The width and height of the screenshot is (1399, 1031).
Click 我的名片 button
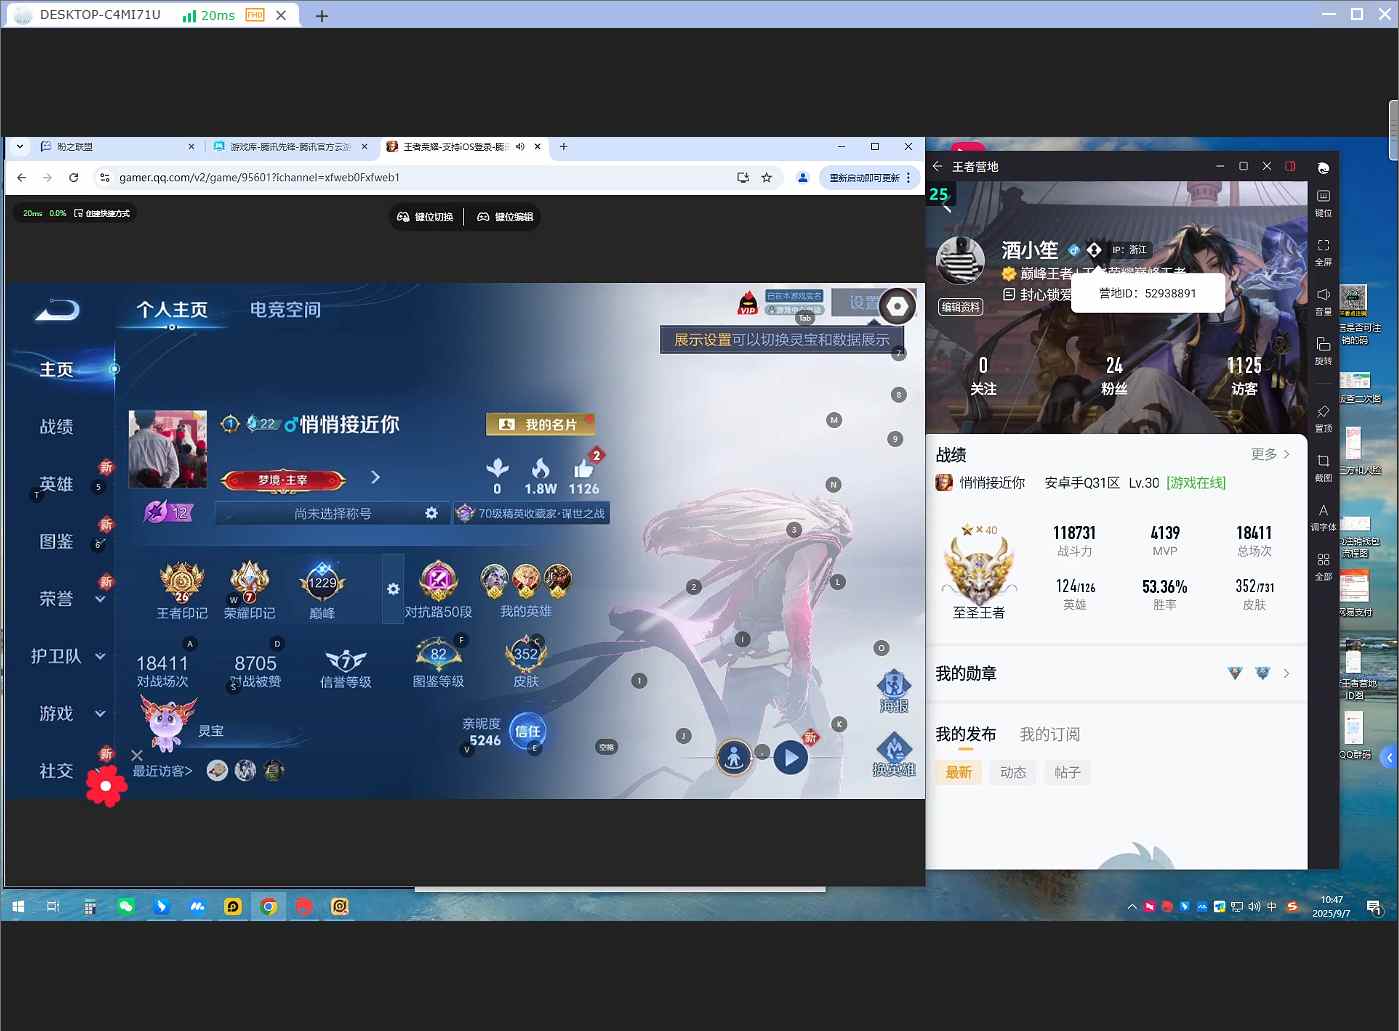pos(540,424)
